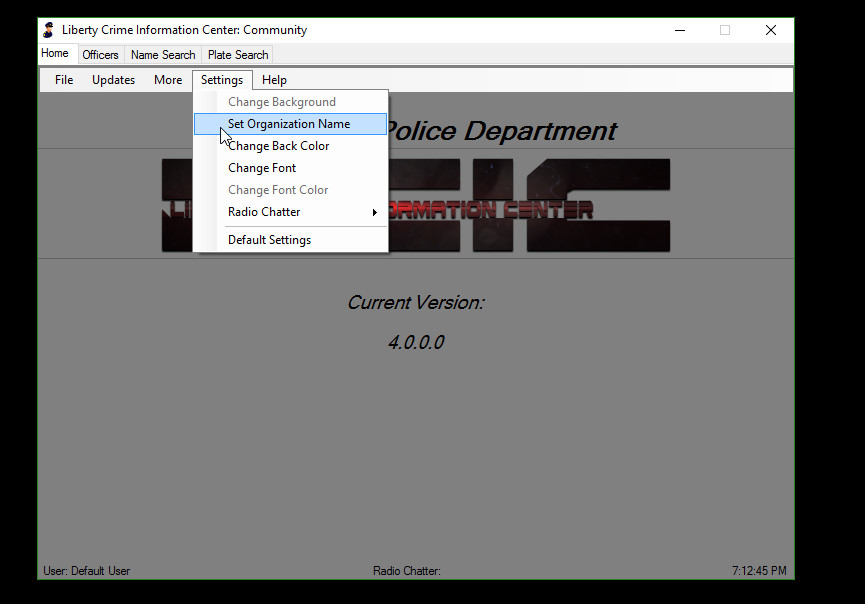The image size is (865, 604).
Task: Close the Liberty Crime Information Center window
Action: click(x=770, y=30)
